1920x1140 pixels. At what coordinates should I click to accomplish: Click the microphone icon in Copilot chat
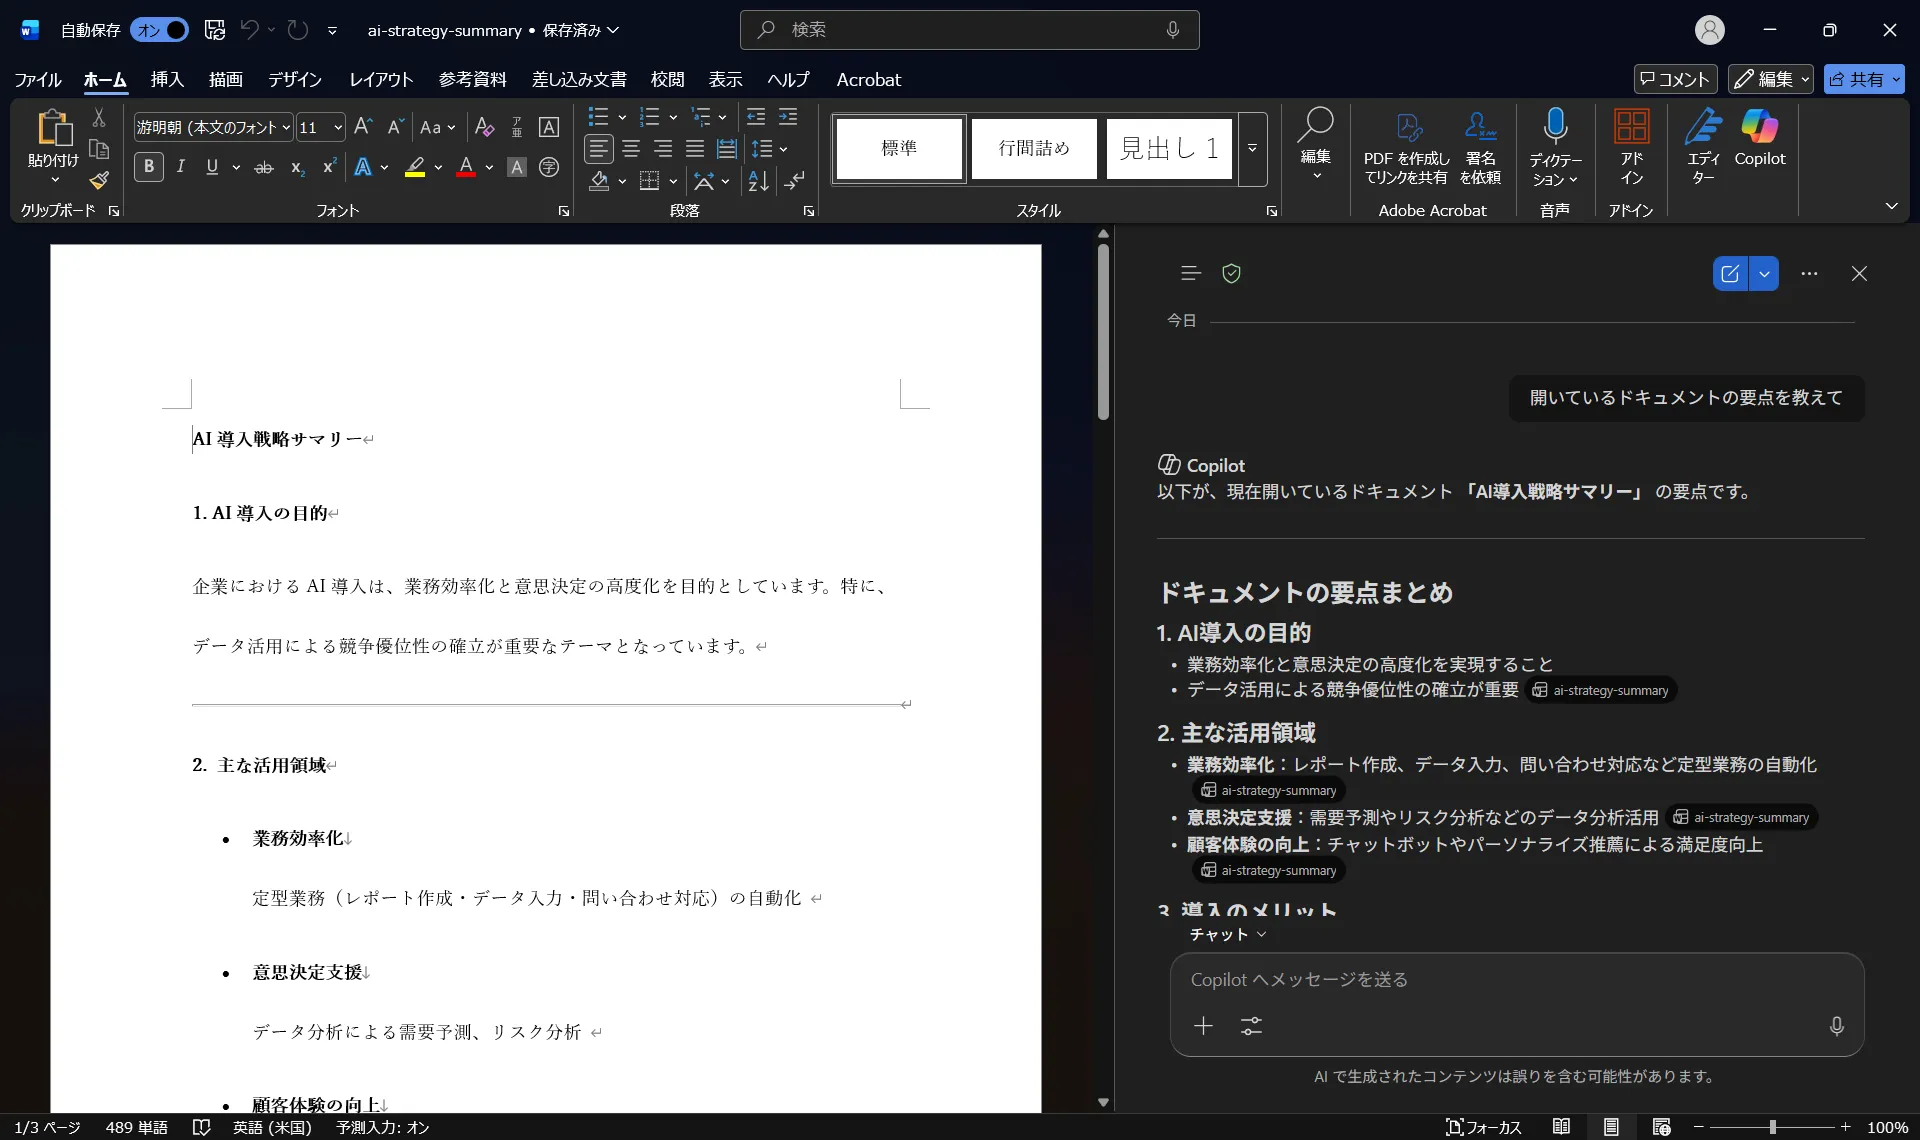[1836, 1026]
